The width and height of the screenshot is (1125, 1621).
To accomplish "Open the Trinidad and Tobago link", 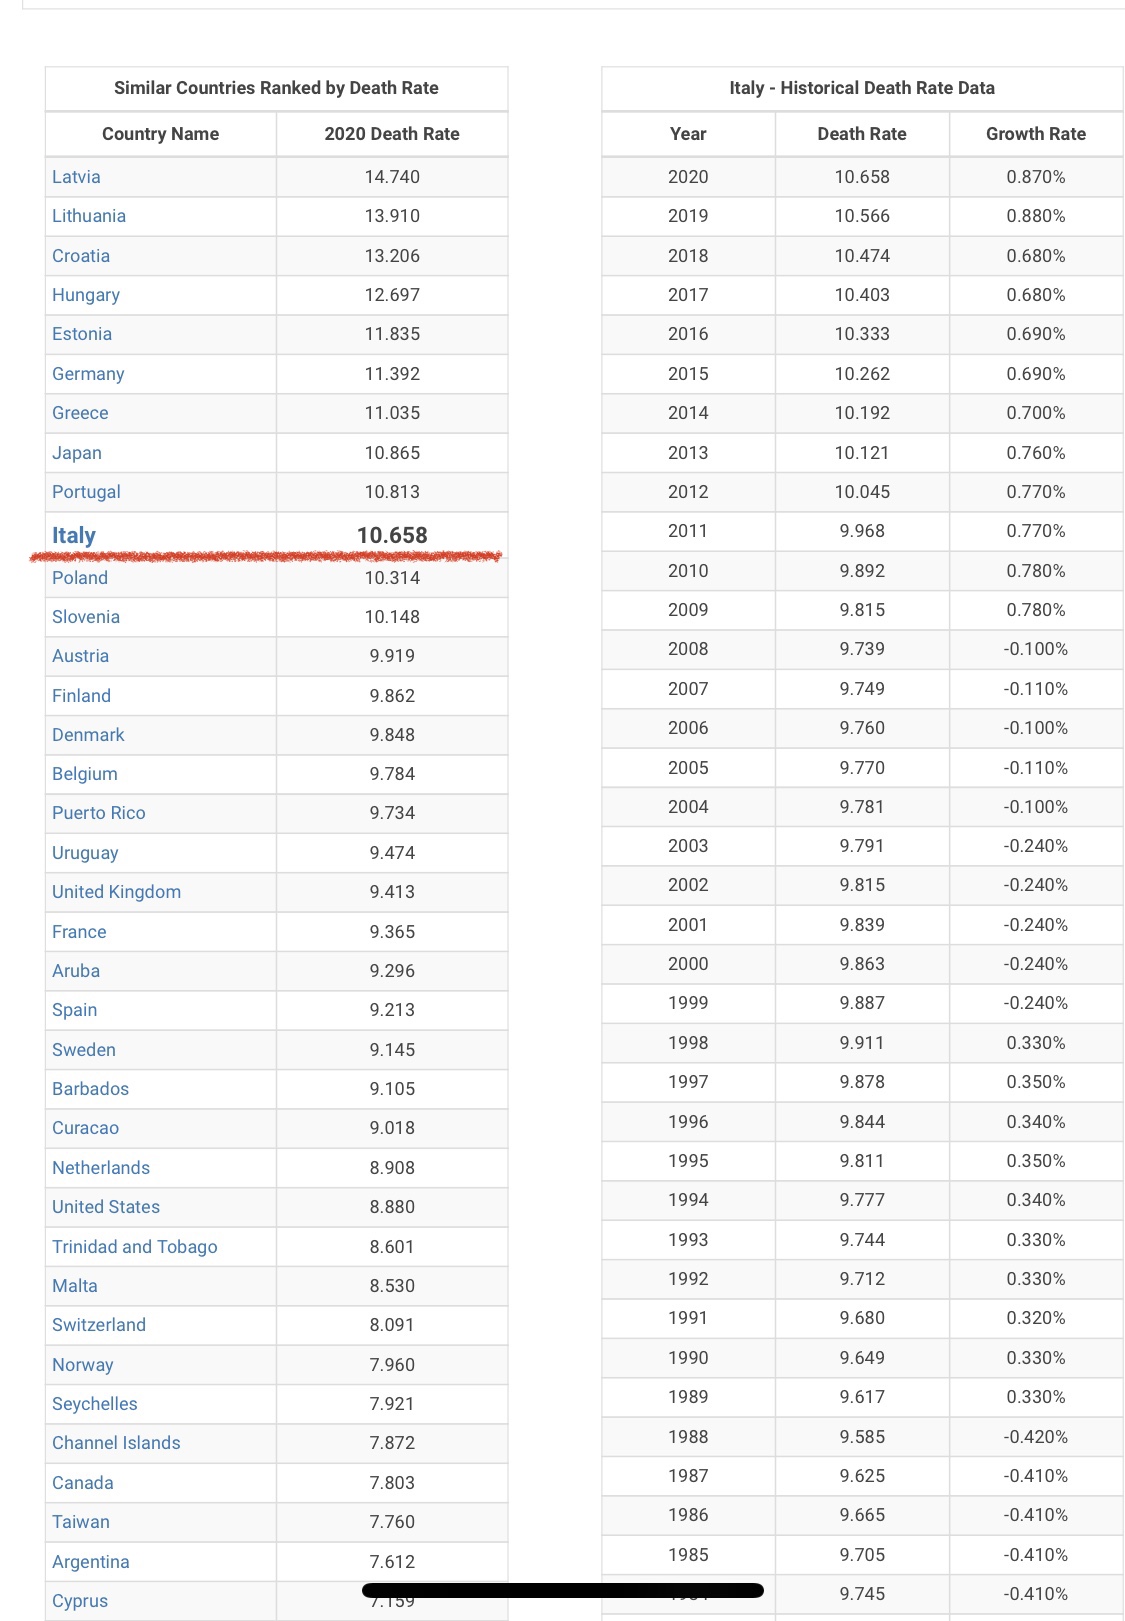I will click(135, 1247).
